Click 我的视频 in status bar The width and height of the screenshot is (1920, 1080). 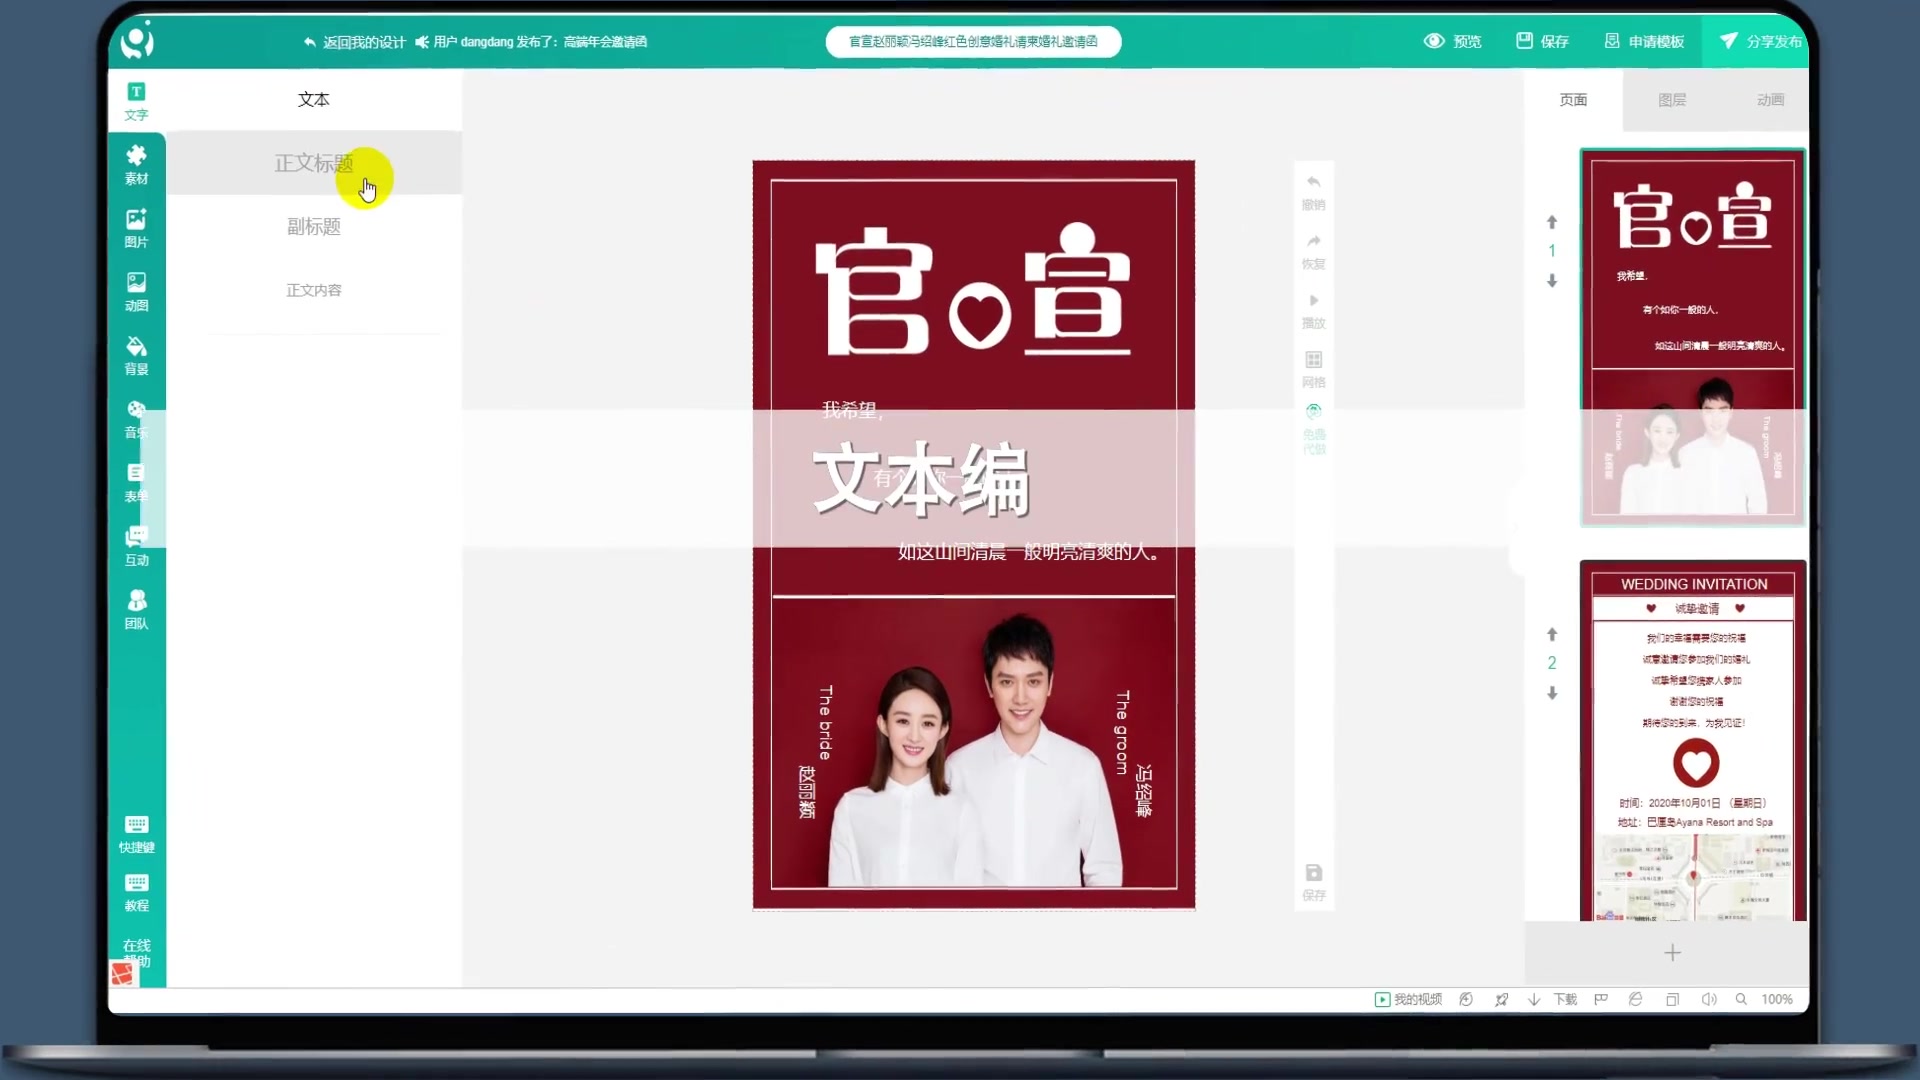[x=1408, y=999]
